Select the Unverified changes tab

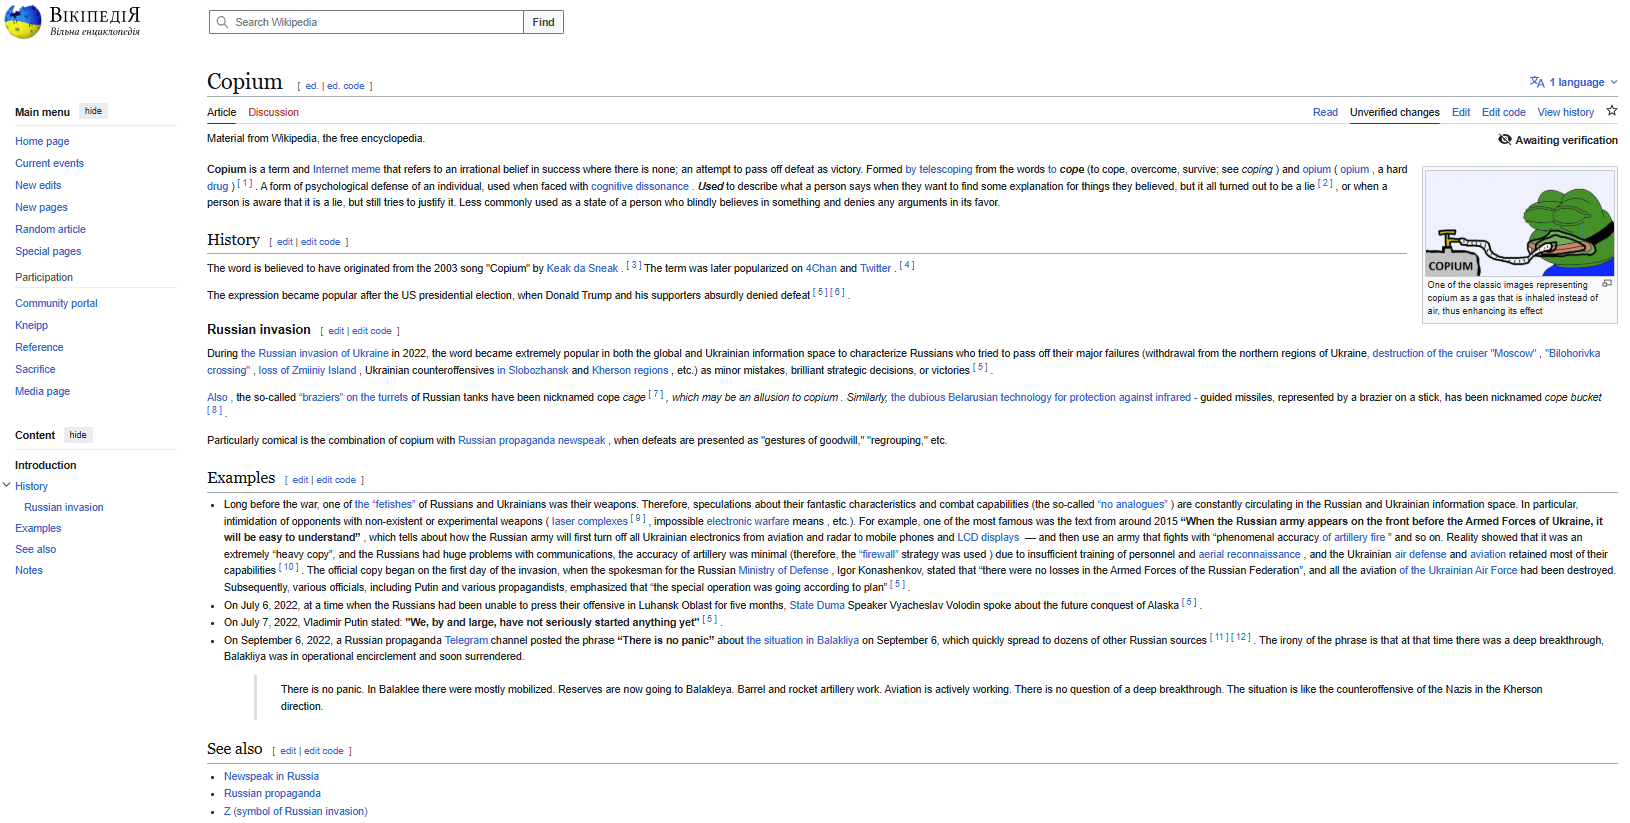[x=1394, y=112]
